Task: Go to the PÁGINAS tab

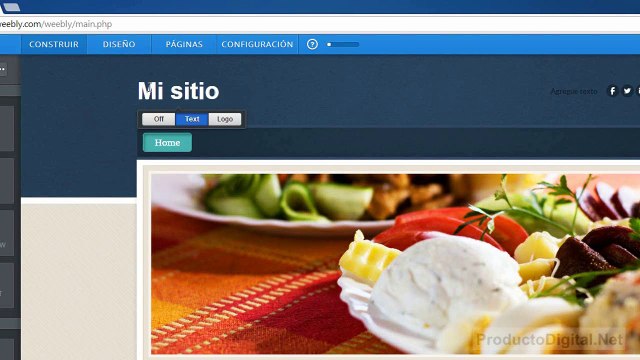Action: 184,44
